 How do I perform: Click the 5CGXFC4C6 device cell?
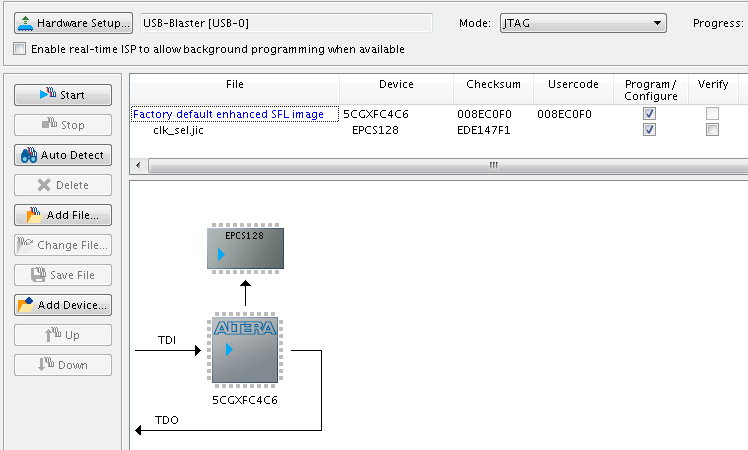click(376, 114)
